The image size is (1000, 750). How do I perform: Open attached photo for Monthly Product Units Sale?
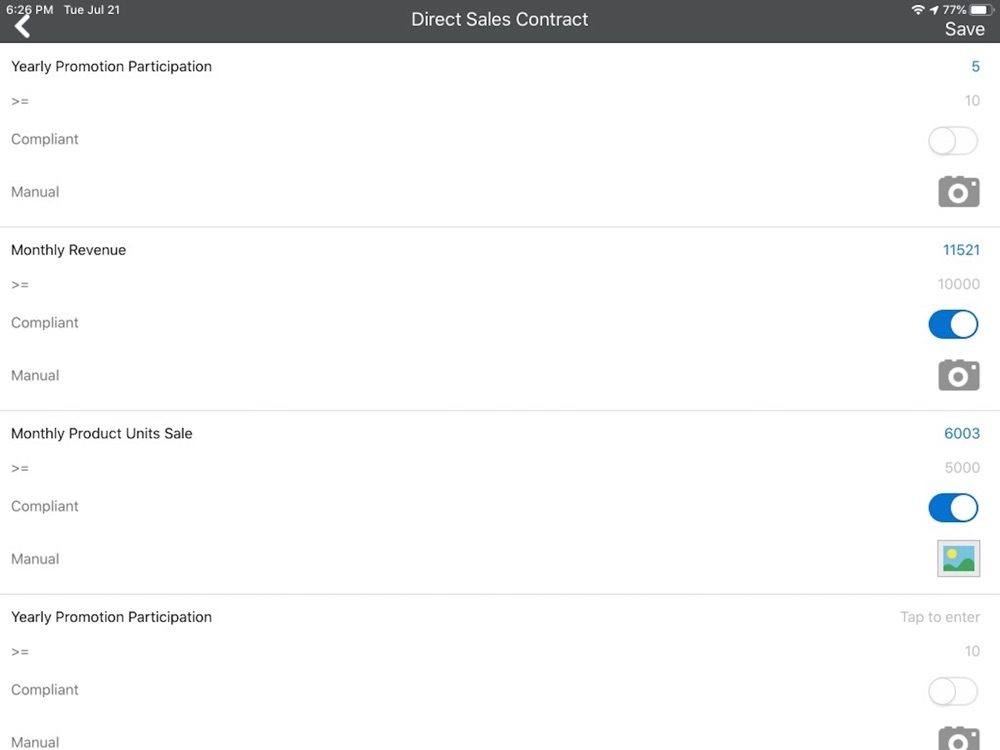[x=959, y=559]
